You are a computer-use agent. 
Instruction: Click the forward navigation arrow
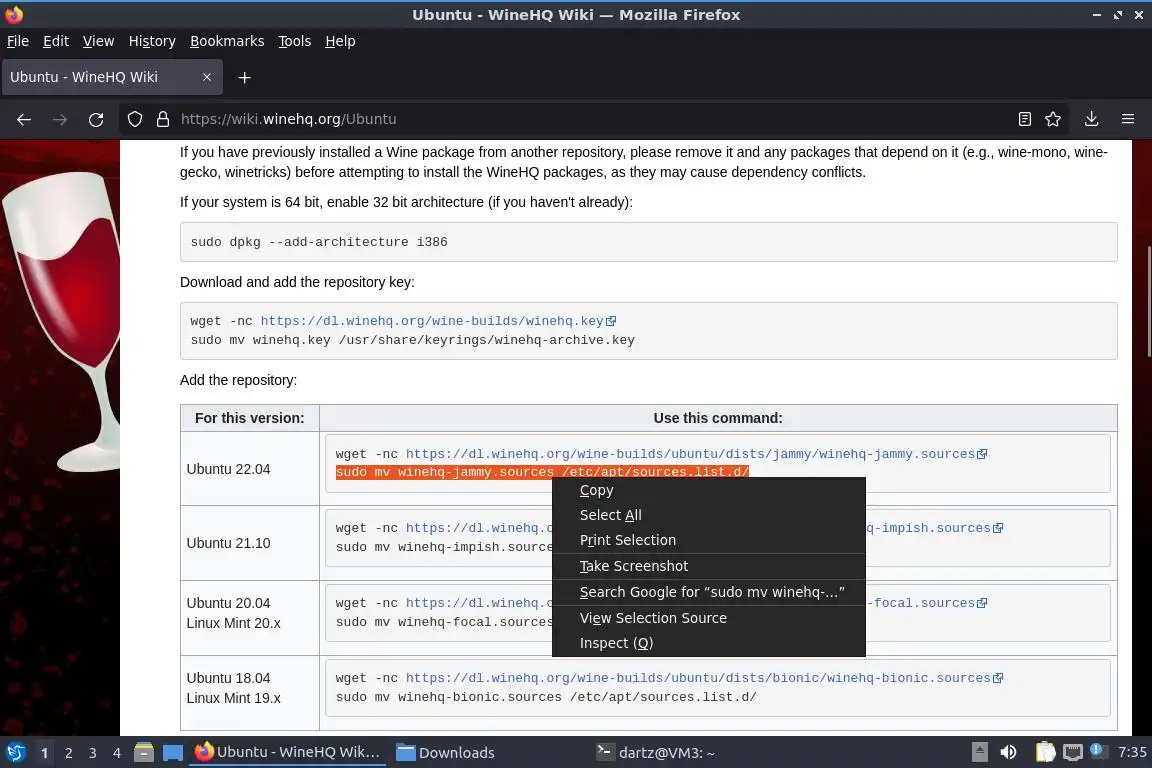tap(60, 119)
